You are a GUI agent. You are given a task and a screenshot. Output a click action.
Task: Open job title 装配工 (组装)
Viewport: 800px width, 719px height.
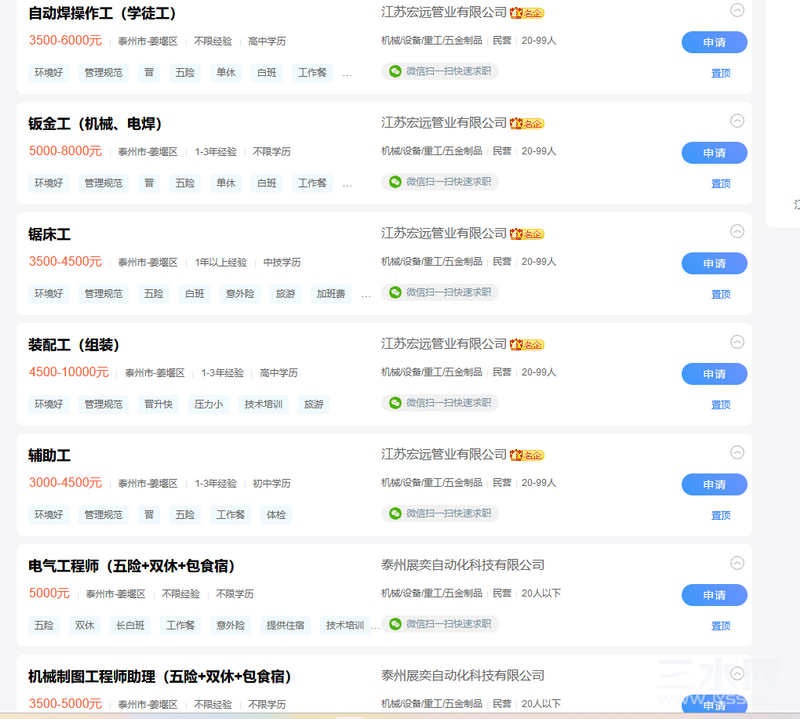click(x=74, y=345)
